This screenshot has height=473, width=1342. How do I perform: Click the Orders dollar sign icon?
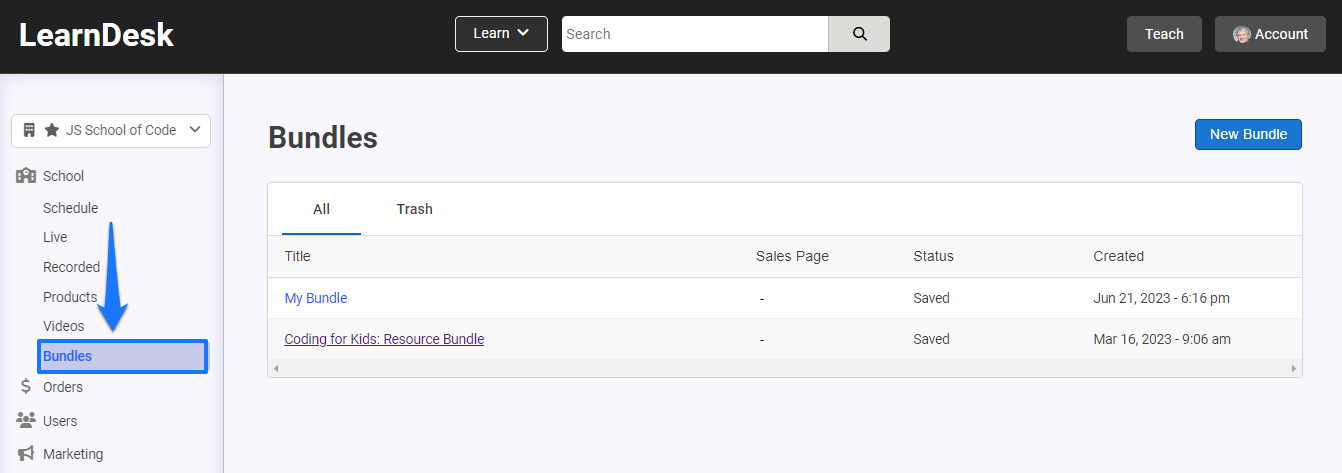coord(26,387)
